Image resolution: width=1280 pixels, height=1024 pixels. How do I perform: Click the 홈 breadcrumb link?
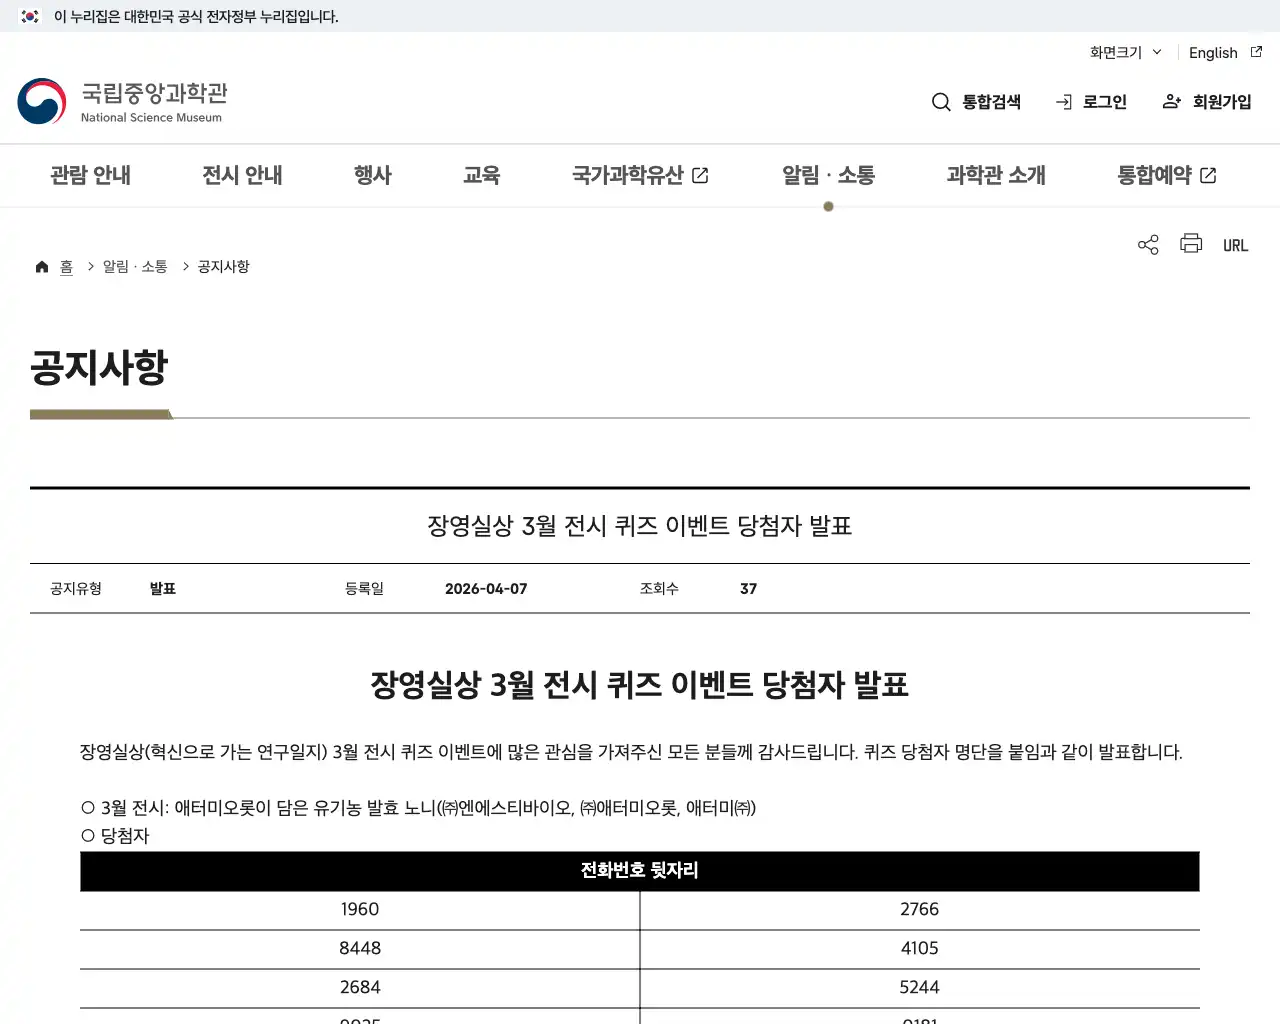[x=66, y=265]
